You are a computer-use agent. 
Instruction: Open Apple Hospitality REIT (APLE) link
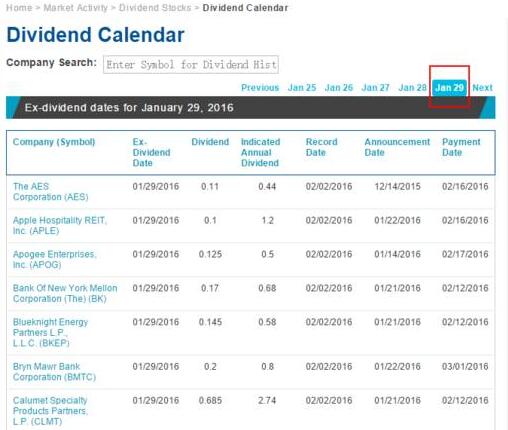[x=60, y=226]
